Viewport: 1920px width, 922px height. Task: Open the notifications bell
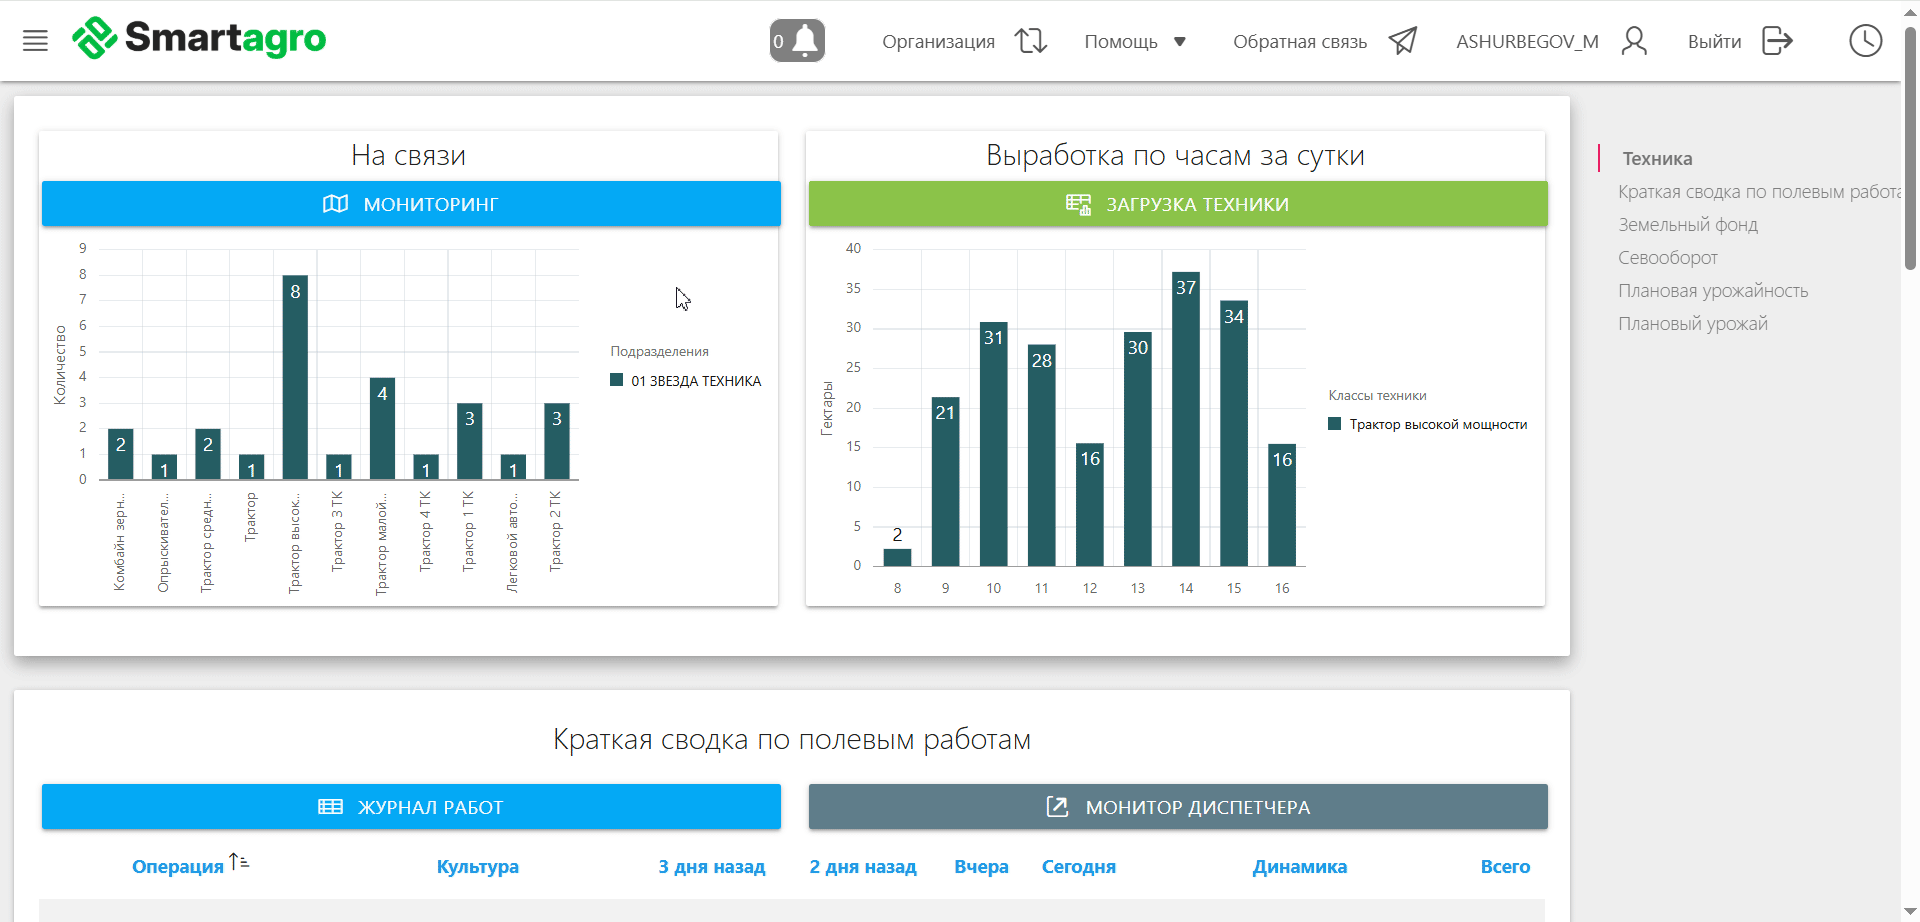797,41
